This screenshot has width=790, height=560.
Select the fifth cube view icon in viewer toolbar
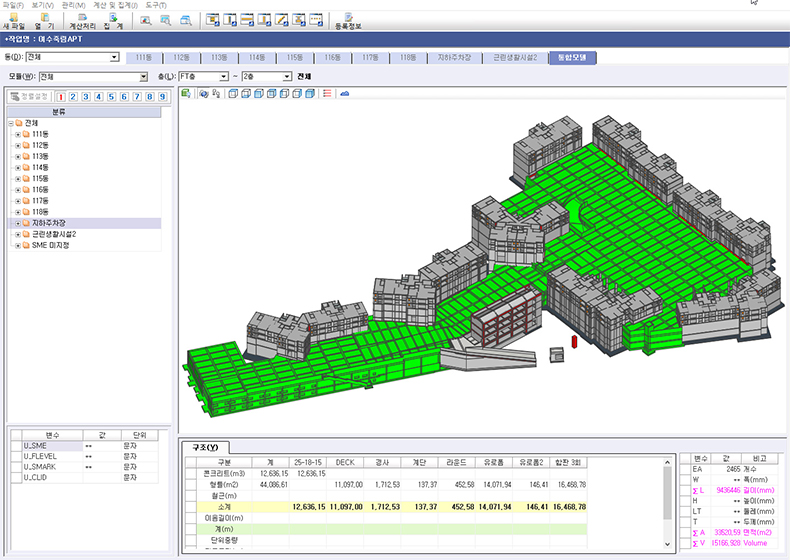point(284,94)
